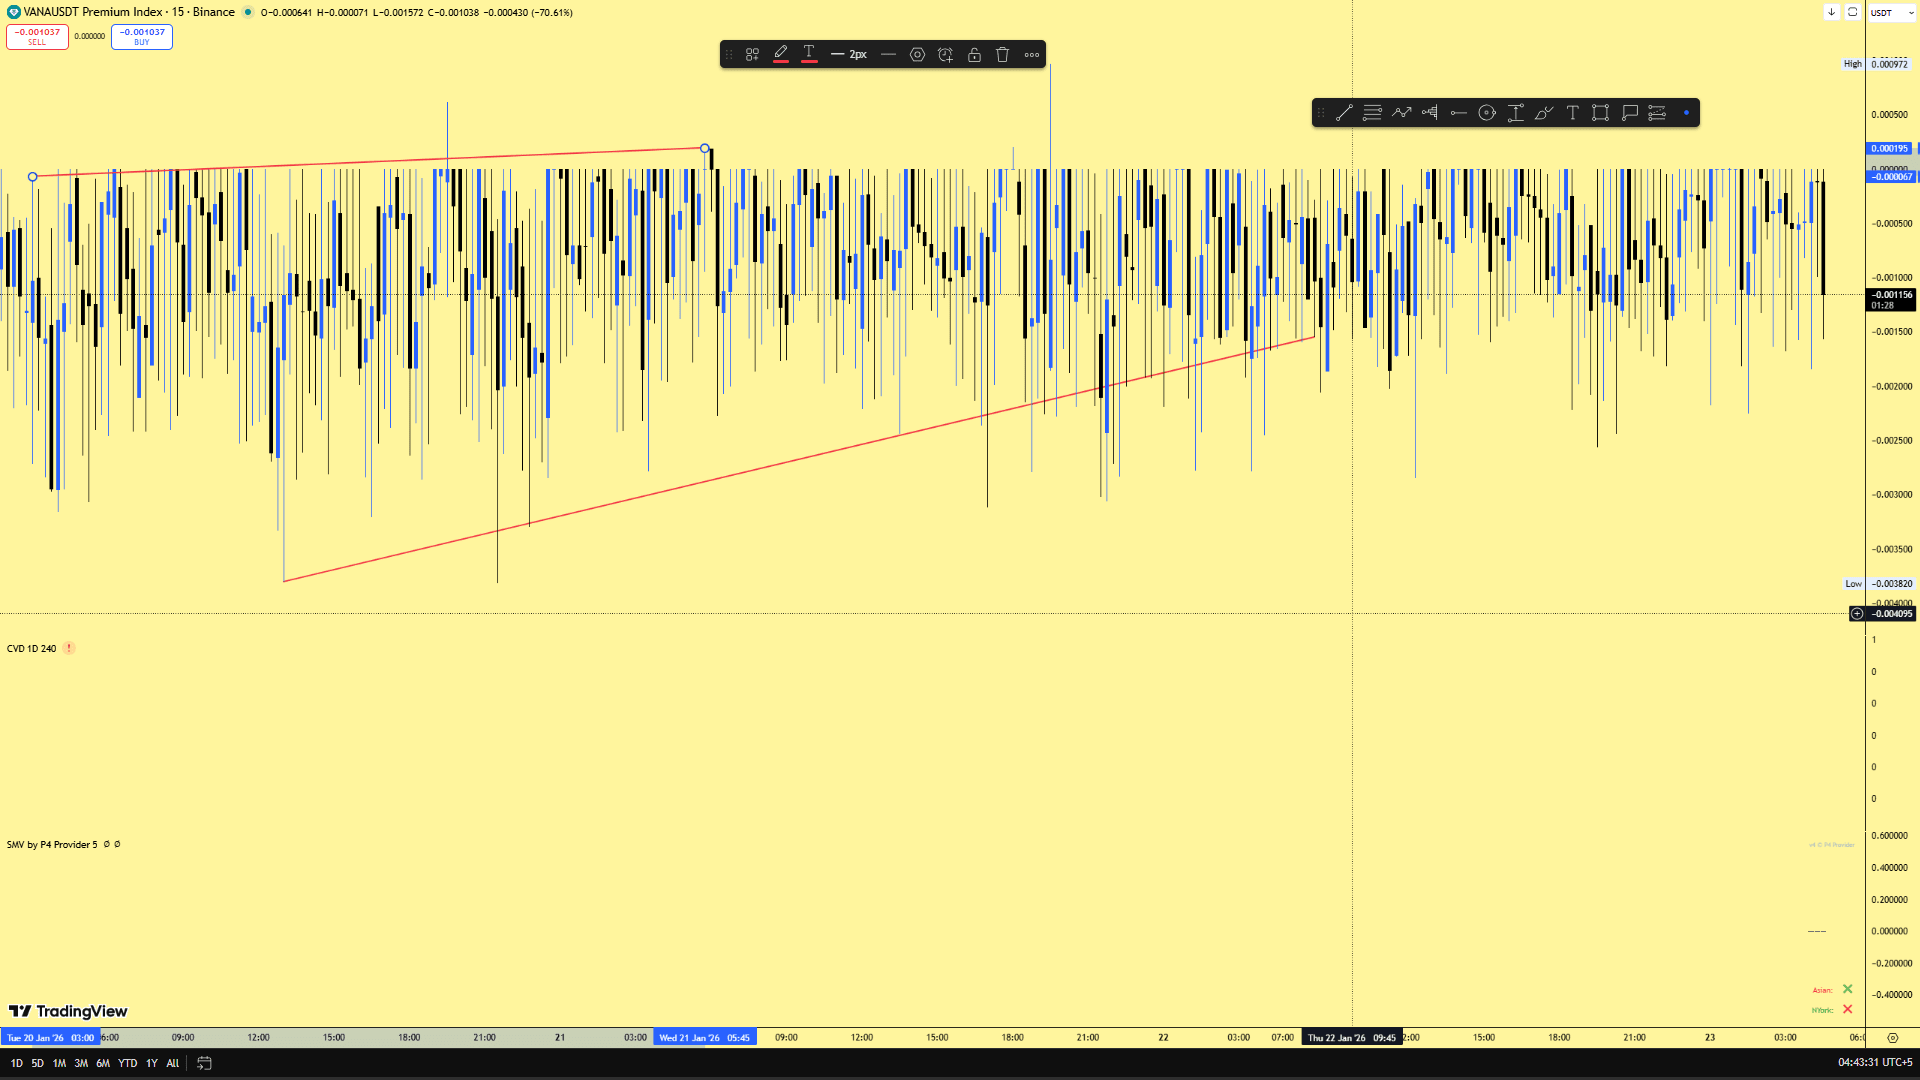Open the go-to-date calendar icon

pos(204,1063)
